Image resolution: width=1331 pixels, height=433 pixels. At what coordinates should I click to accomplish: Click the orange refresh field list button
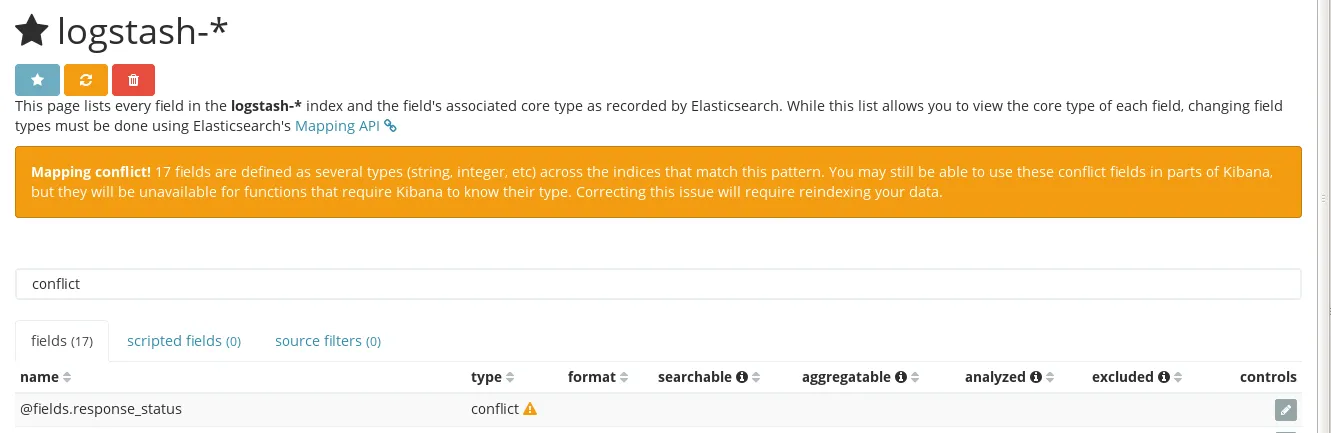point(86,79)
